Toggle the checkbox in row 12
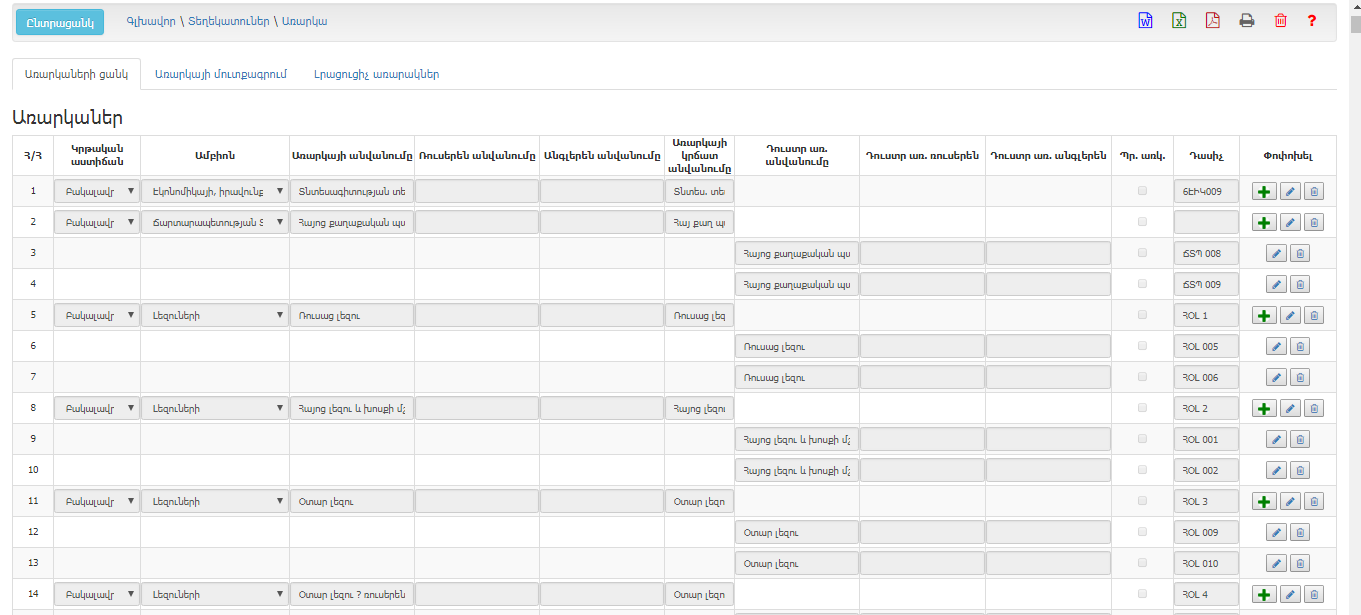Screen dimensions: 1361x615 tap(1142, 532)
